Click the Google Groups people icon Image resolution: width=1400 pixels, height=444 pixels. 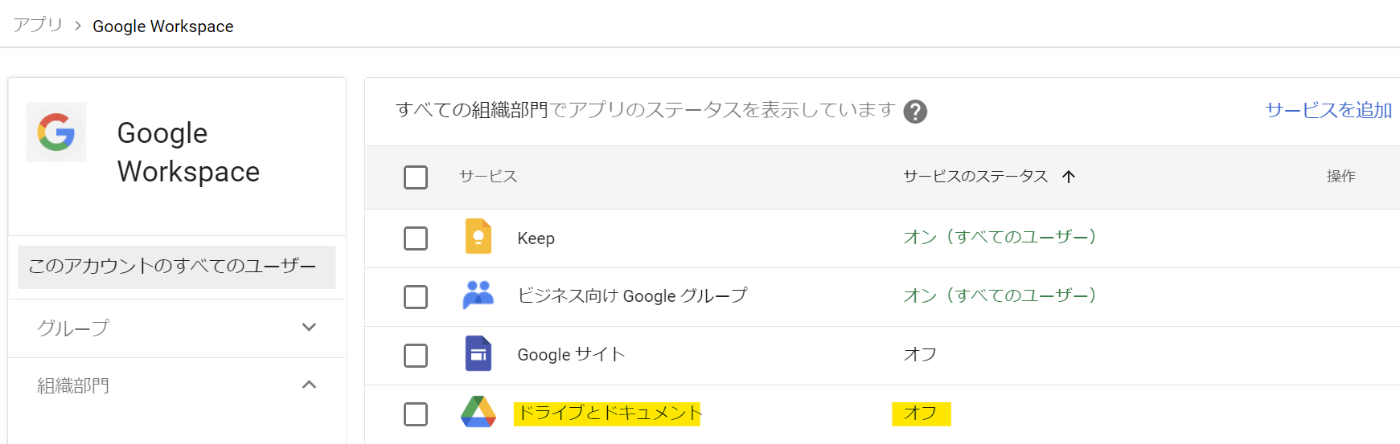(478, 295)
